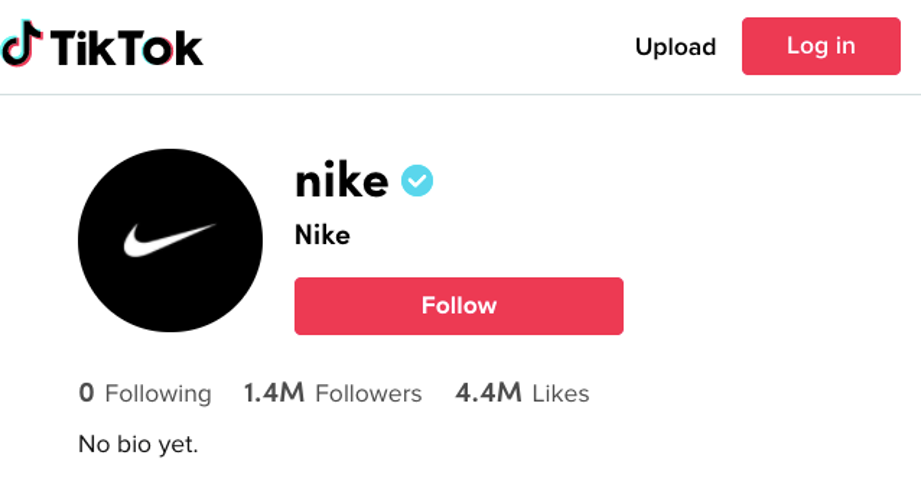Image resolution: width=922 pixels, height=481 pixels.
Task: Click the white Nike swoosh logo
Action: point(169,240)
